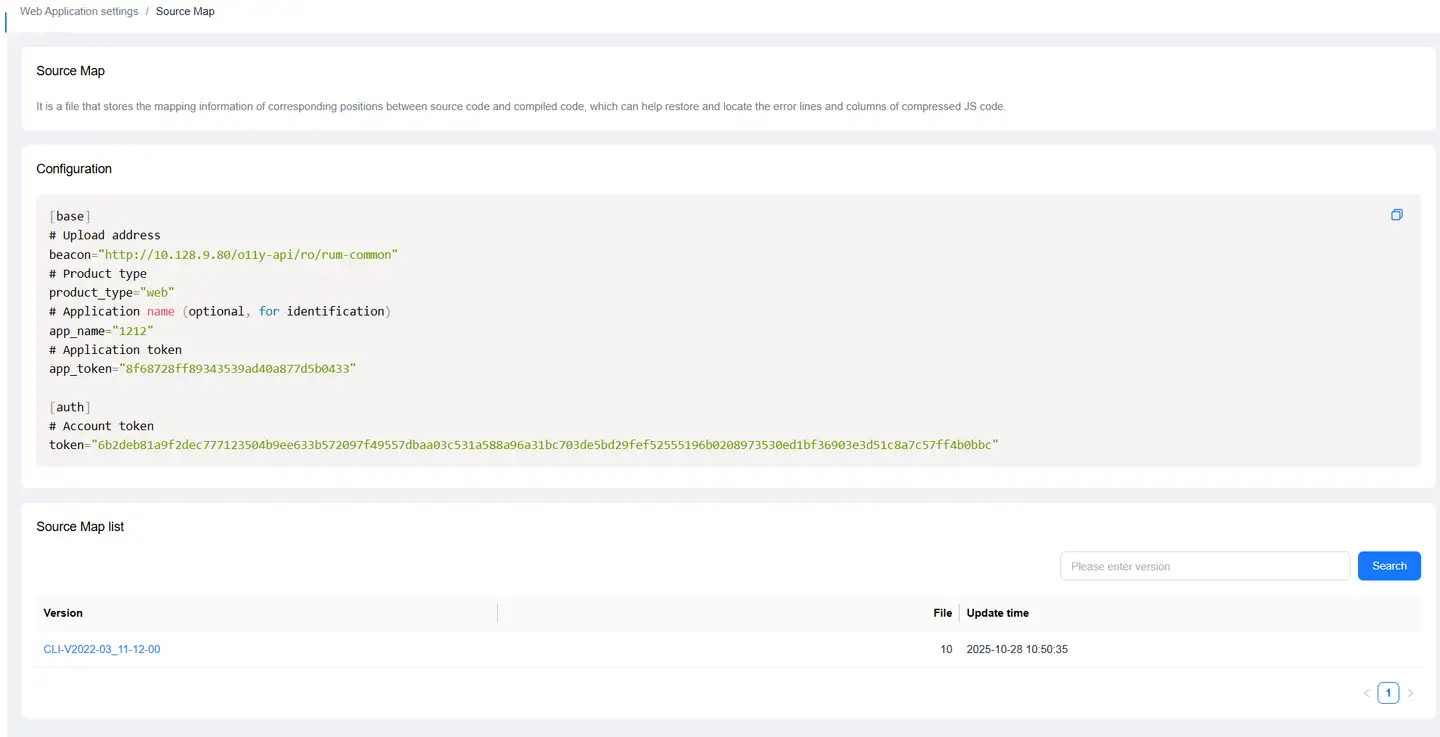Go to next page arrow
Viewport: 1440px width, 737px height.
(x=1410, y=693)
